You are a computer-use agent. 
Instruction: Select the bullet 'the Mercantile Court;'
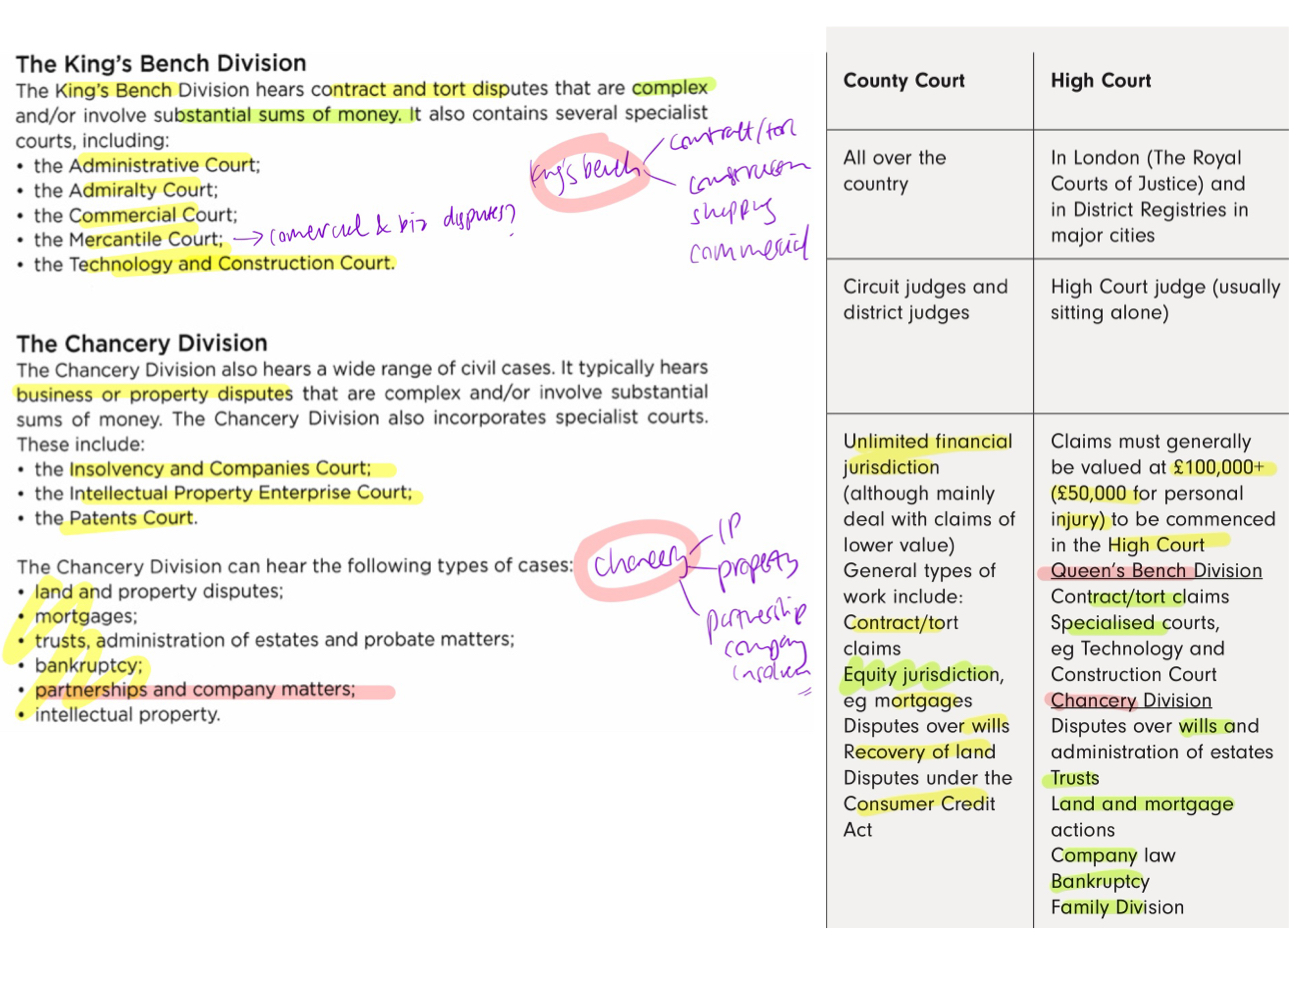(129, 239)
